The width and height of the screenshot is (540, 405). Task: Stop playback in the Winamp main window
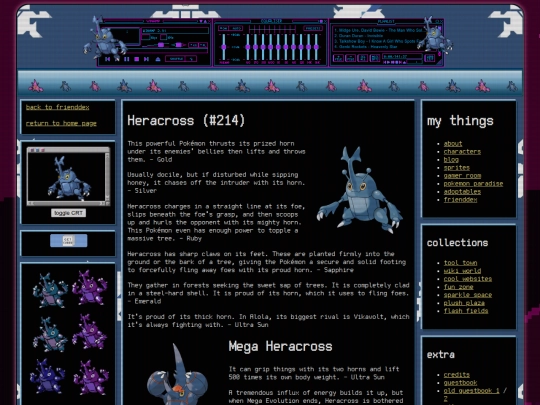pyautogui.click(x=136, y=59)
